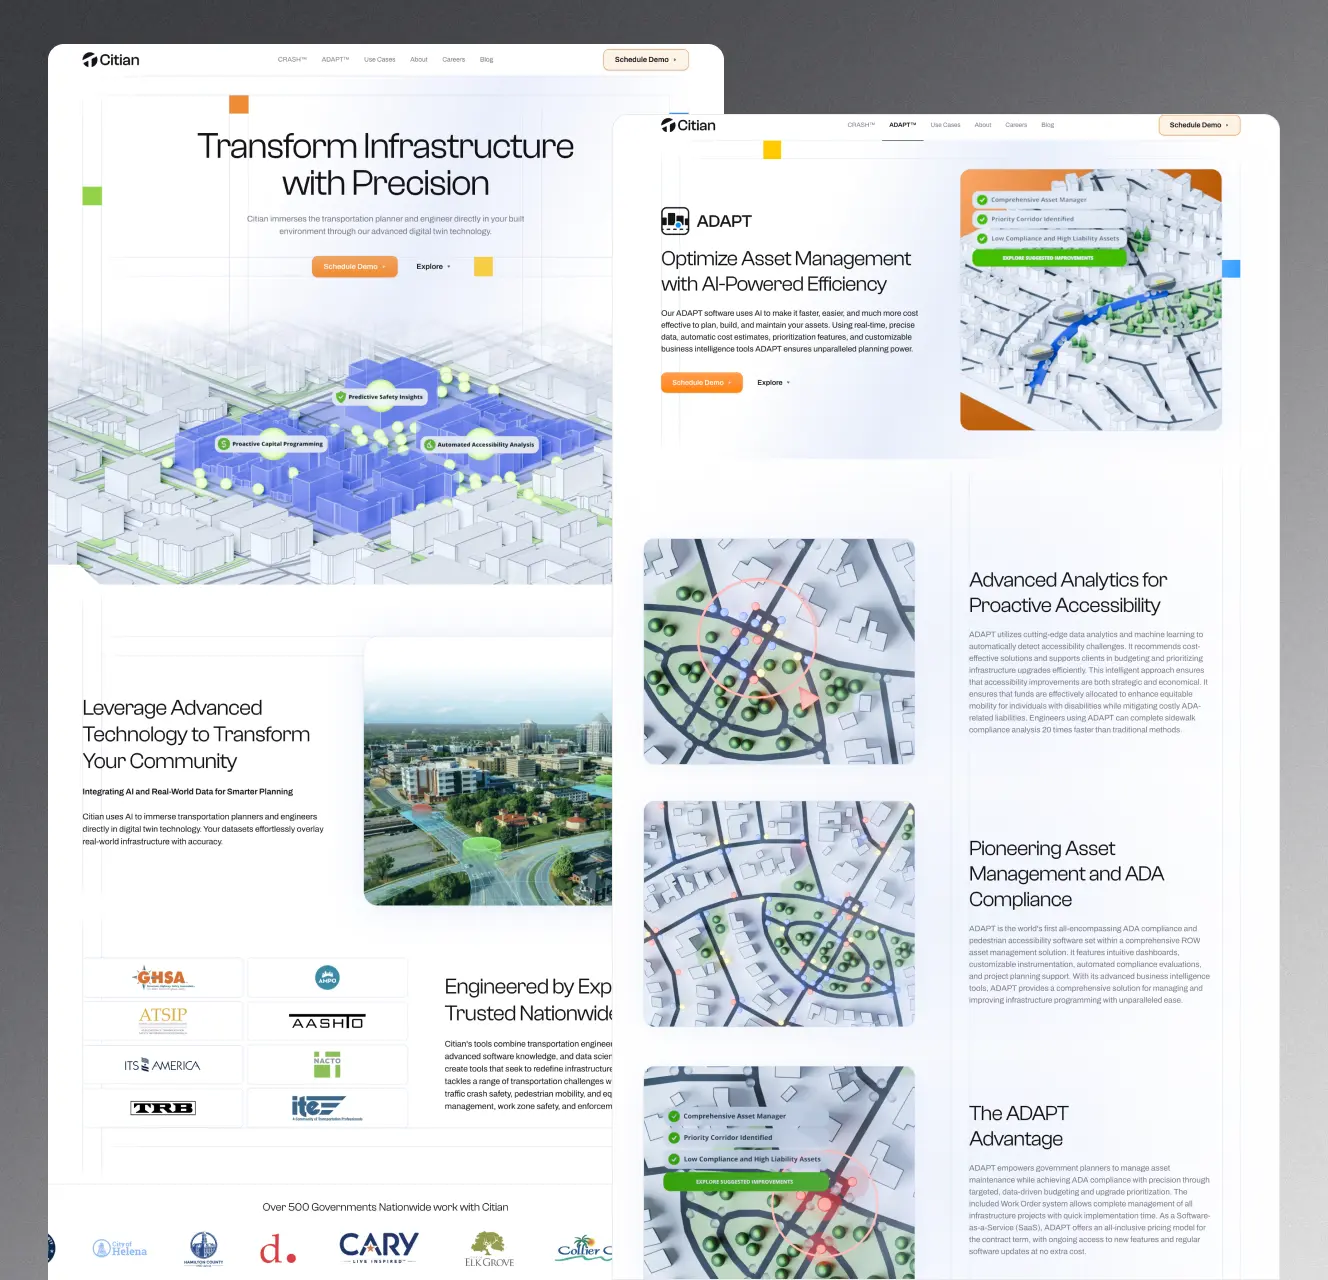Open the map image beside Pioneering Asset Management
The image size is (1328, 1280).
(779, 914)
